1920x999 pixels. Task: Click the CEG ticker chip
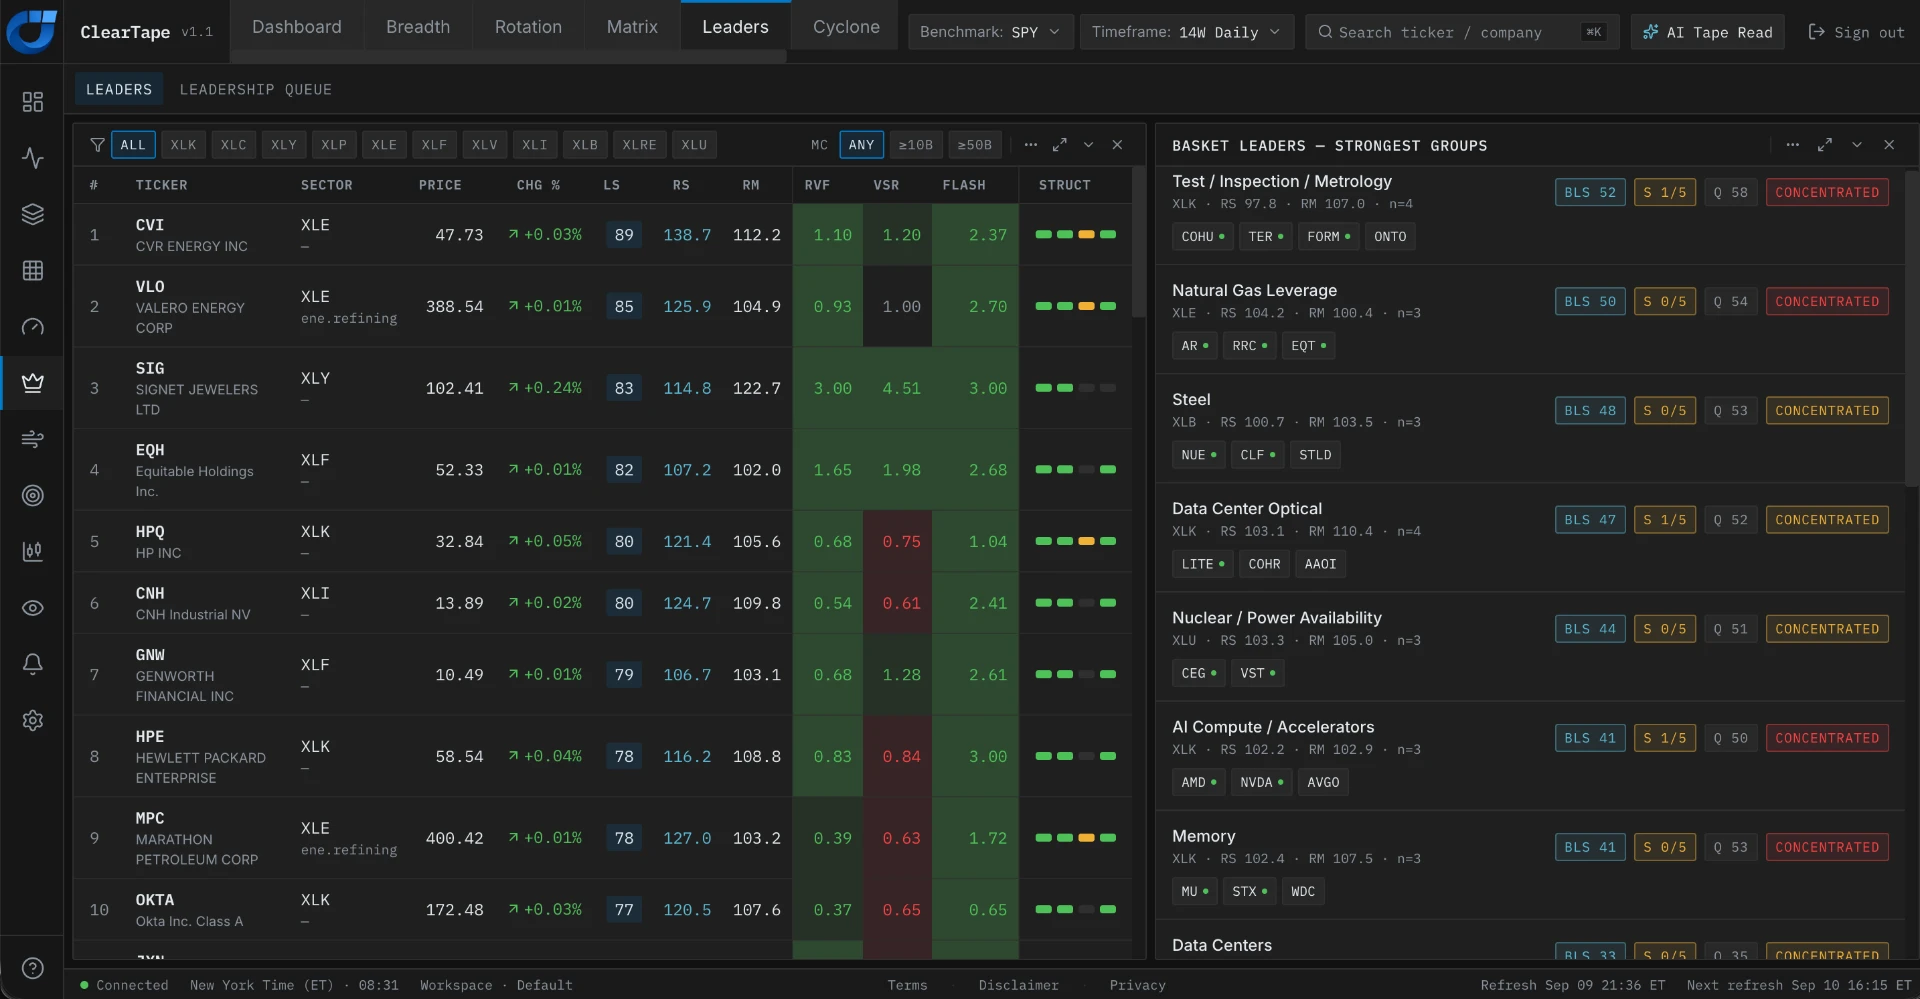[x=1199, y=674]
